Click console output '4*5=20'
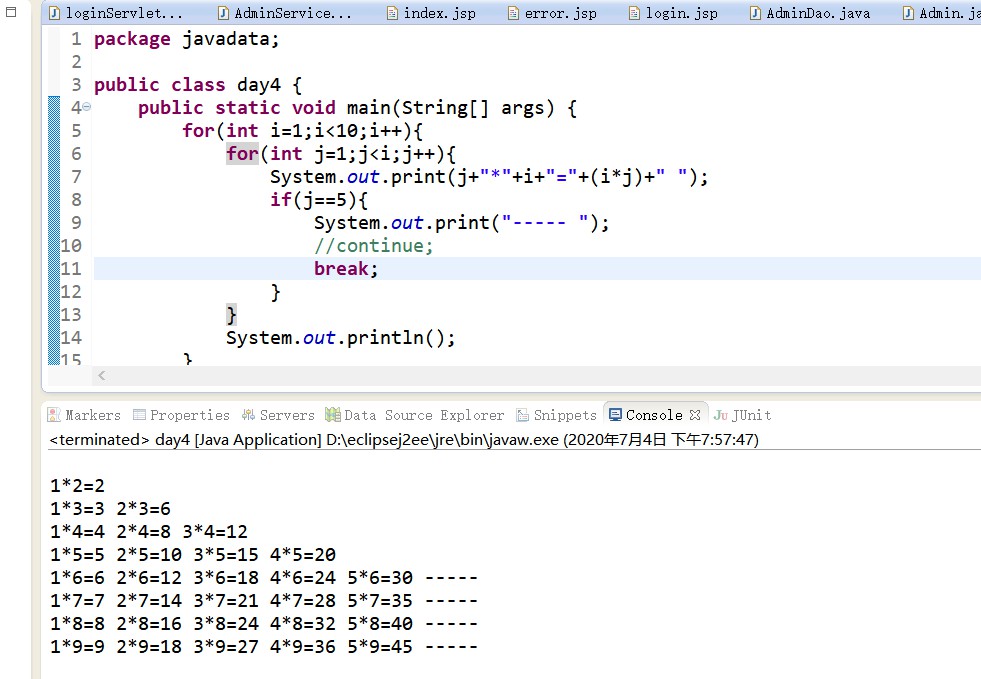Screen dimensions: 981x679 (x=303, y=554)
